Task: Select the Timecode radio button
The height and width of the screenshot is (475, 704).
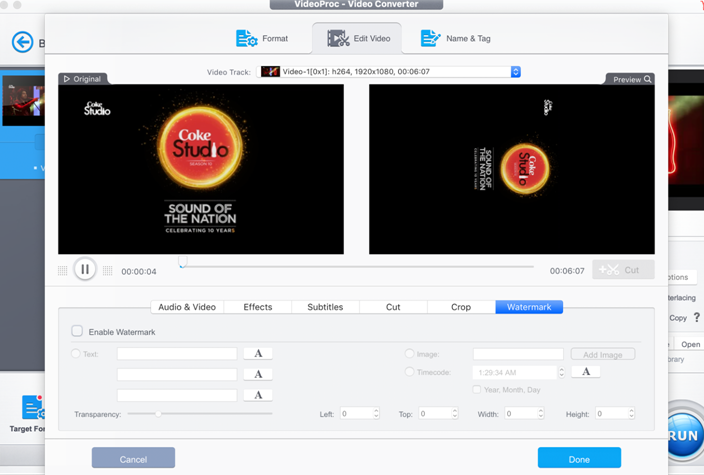Action: 409,372
